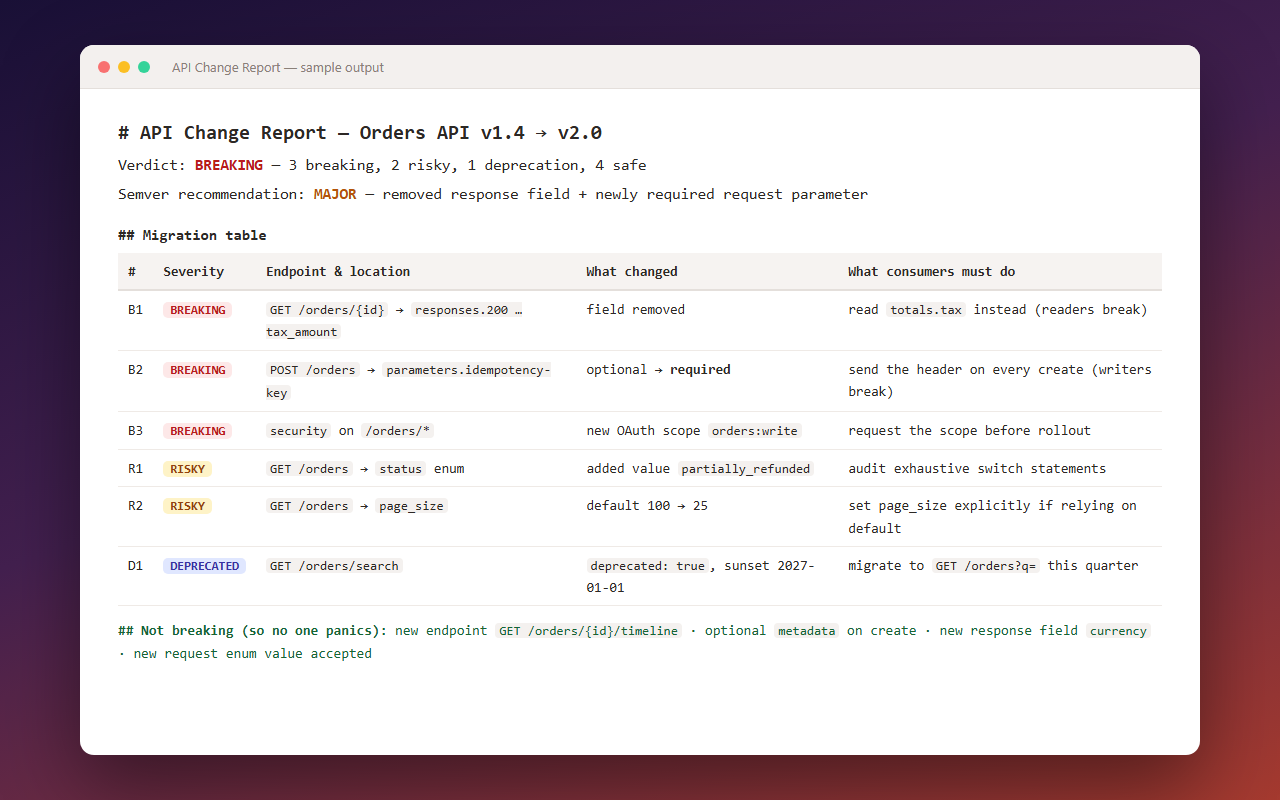The height and width of the screenshot is (800, 1280).
Task: Click the '## Not breaking (so no one panics):' heading
Action: (252, 631)
